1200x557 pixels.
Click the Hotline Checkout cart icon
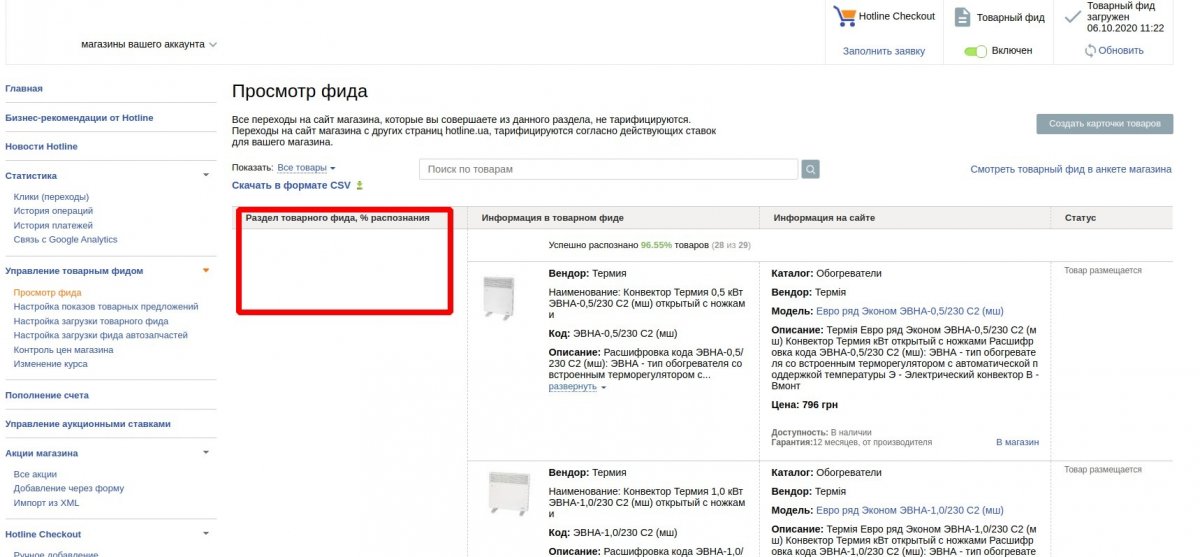[x=845, y=17]
